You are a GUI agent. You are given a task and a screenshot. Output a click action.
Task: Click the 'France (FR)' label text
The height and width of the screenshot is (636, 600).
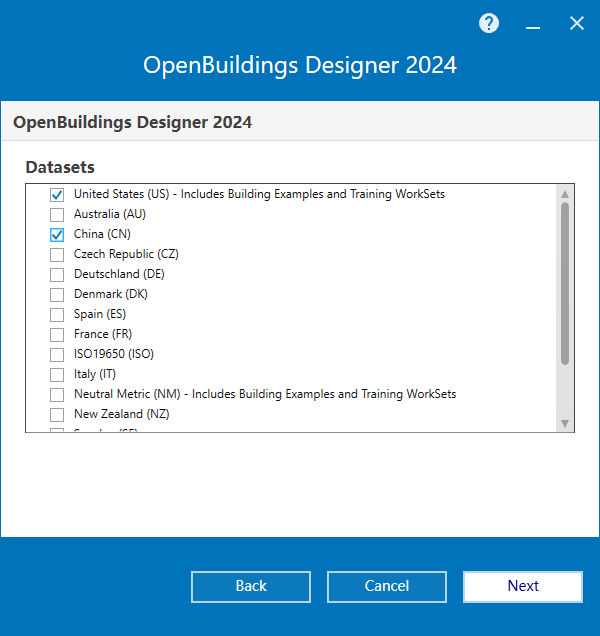coord(103,334)
